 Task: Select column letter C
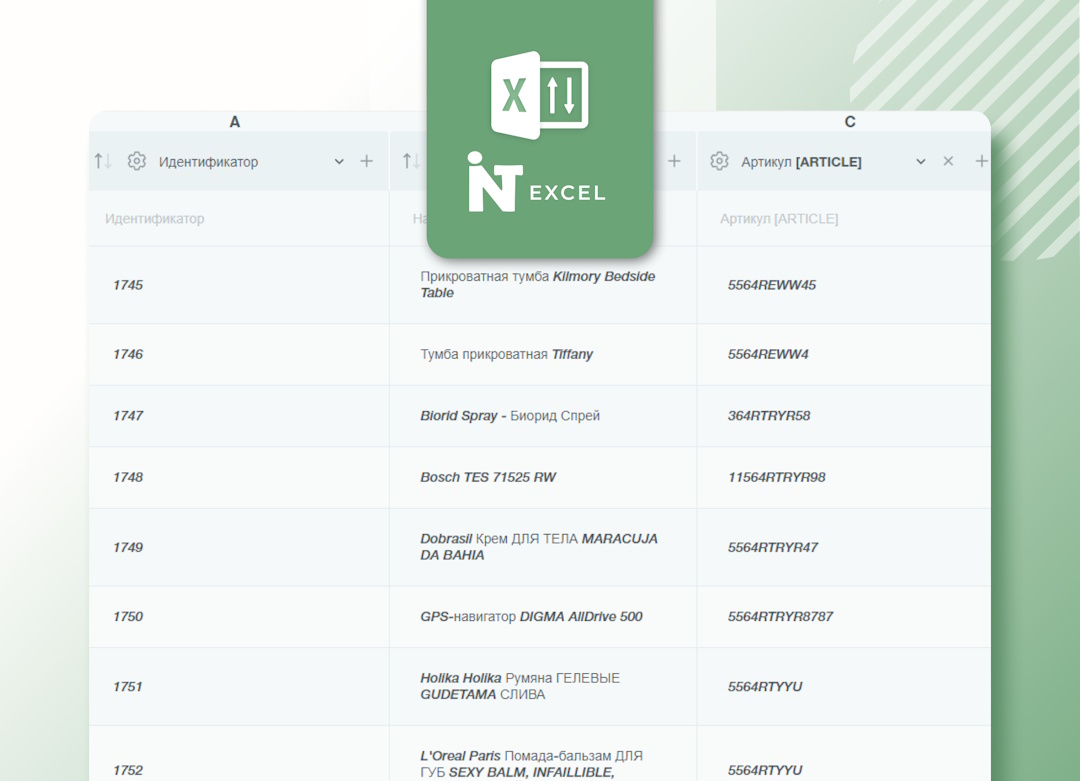pos(850,122)
